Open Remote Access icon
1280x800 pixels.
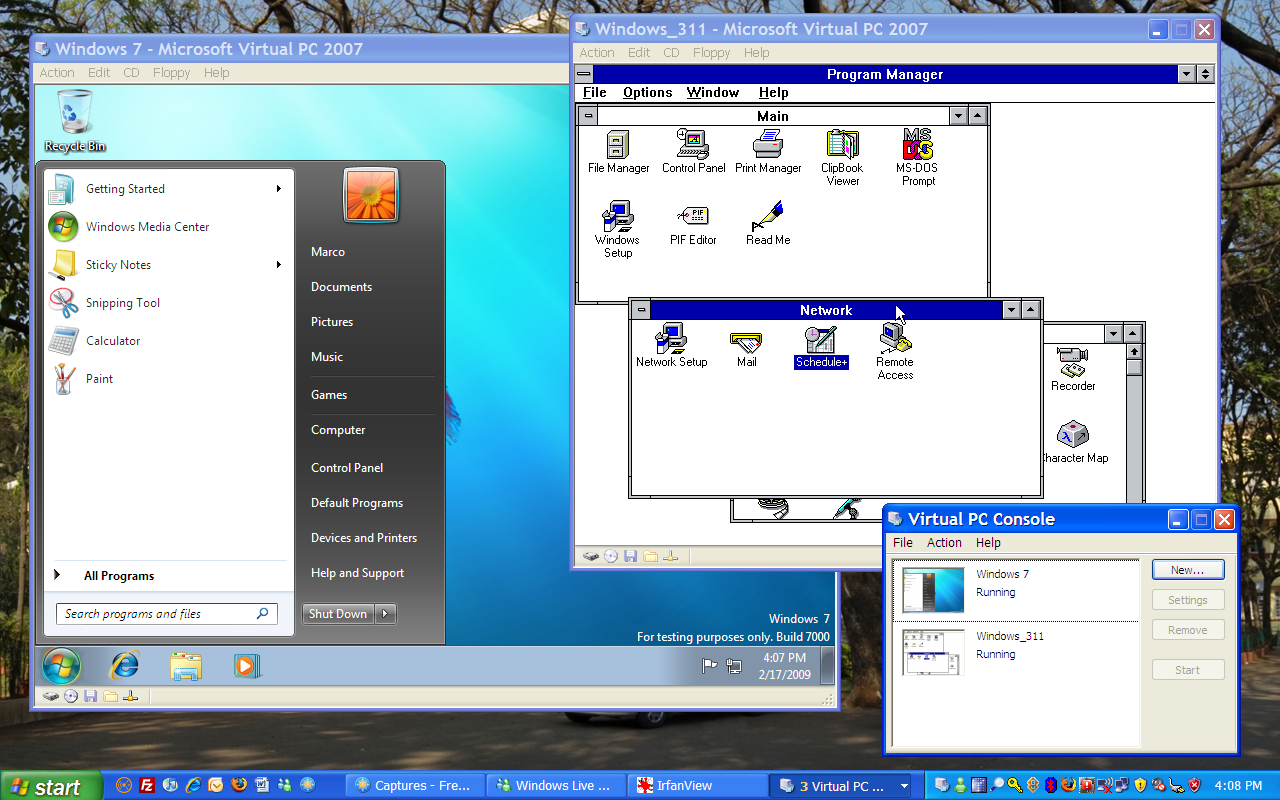pos(895,352)
